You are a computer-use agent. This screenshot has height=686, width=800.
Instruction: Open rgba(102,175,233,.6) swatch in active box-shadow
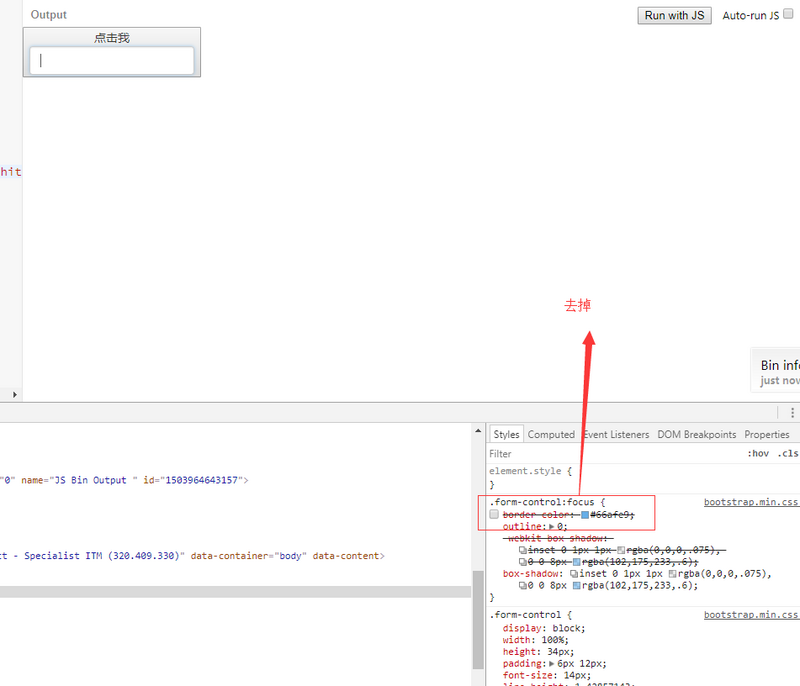point(577,586)
